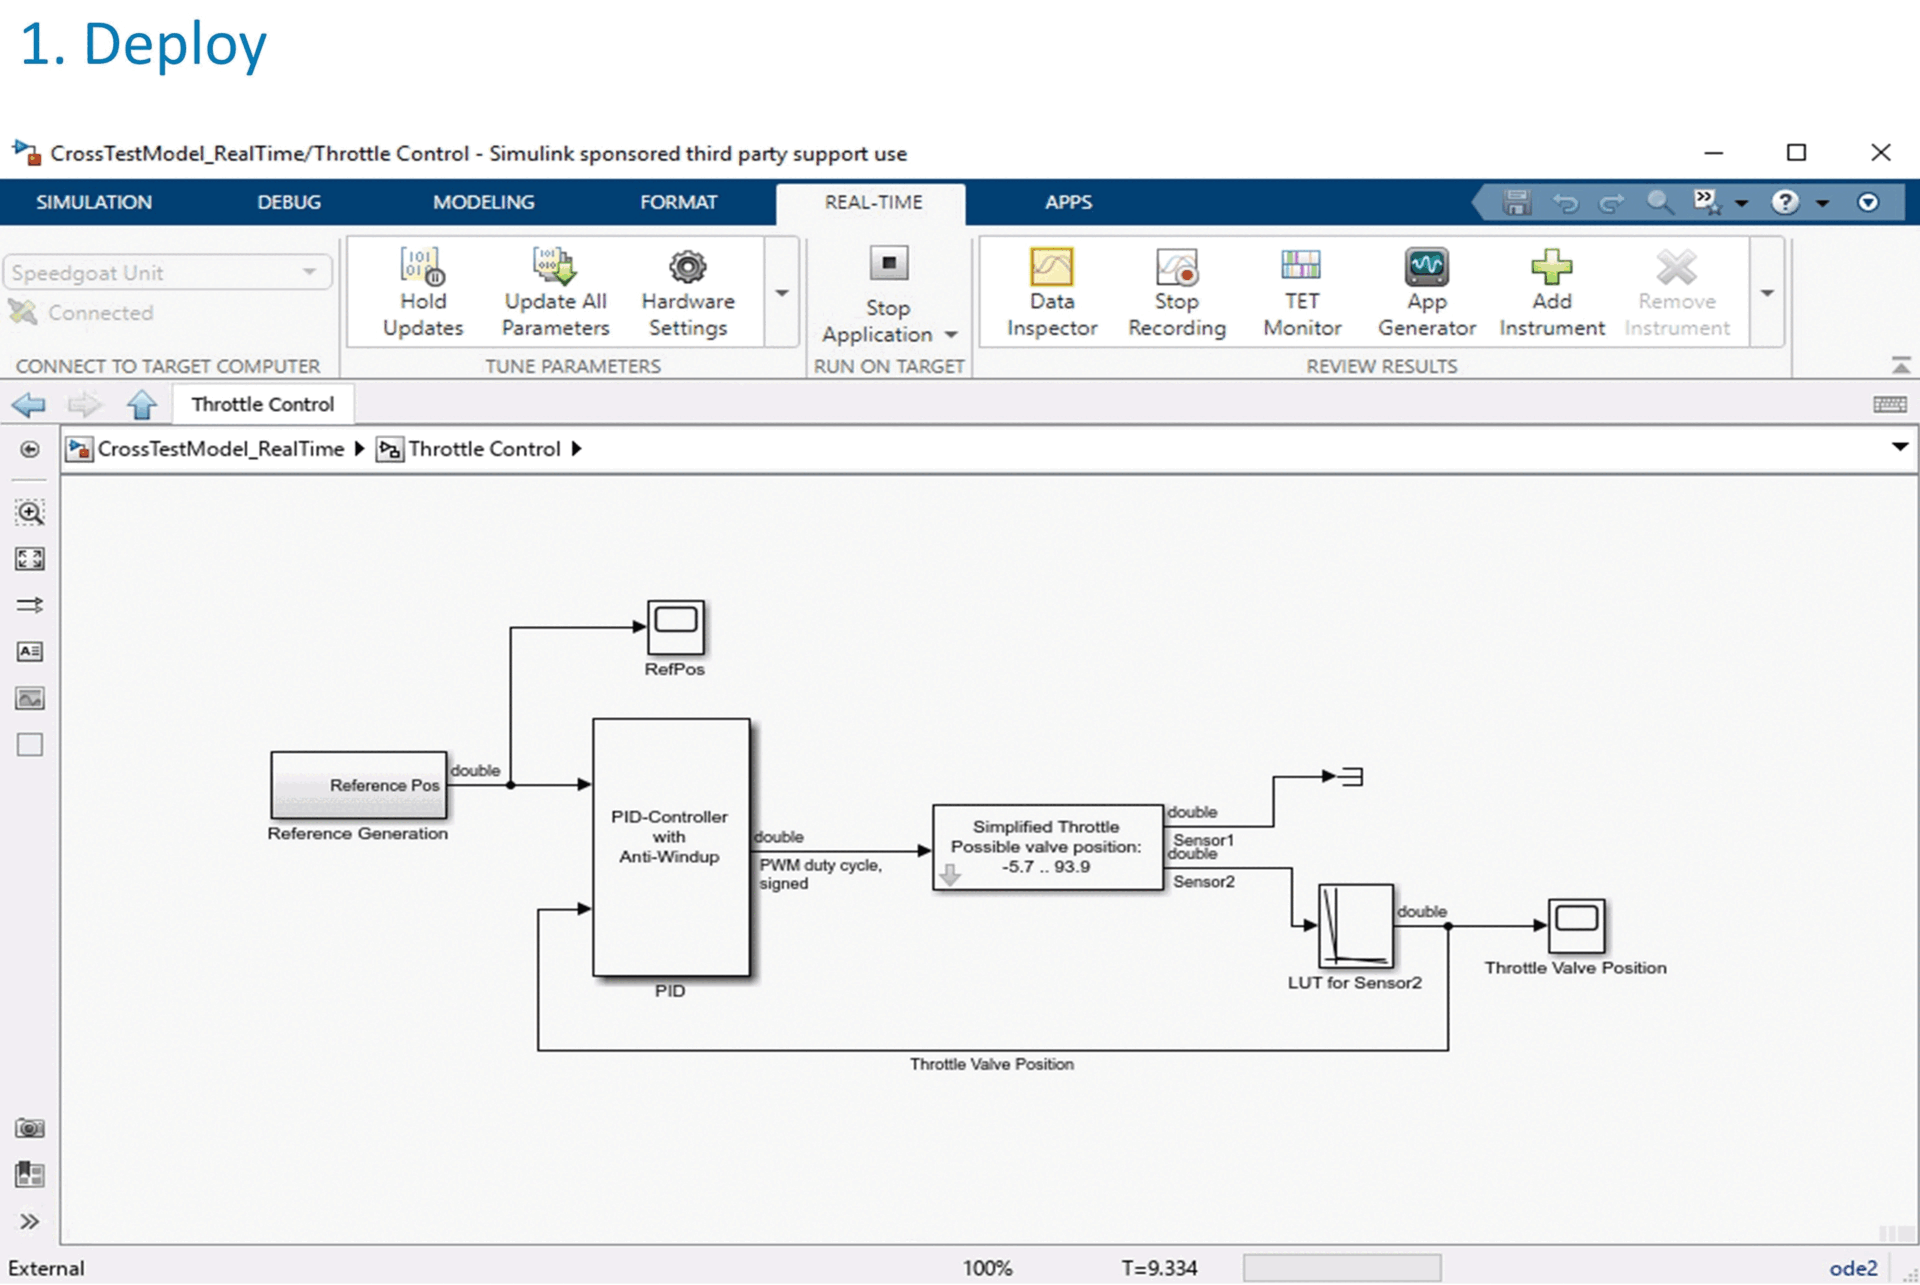Switch to the MODELING ribbon tab
This screenshot has width=1920, height=1285.
click(483, 202)
